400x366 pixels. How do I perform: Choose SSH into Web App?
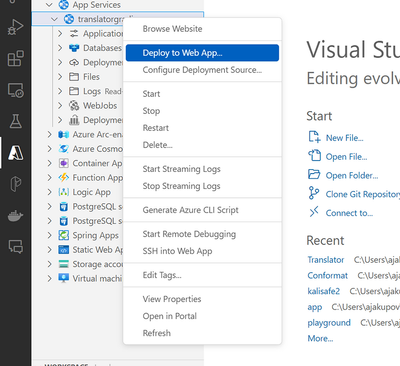202,251
